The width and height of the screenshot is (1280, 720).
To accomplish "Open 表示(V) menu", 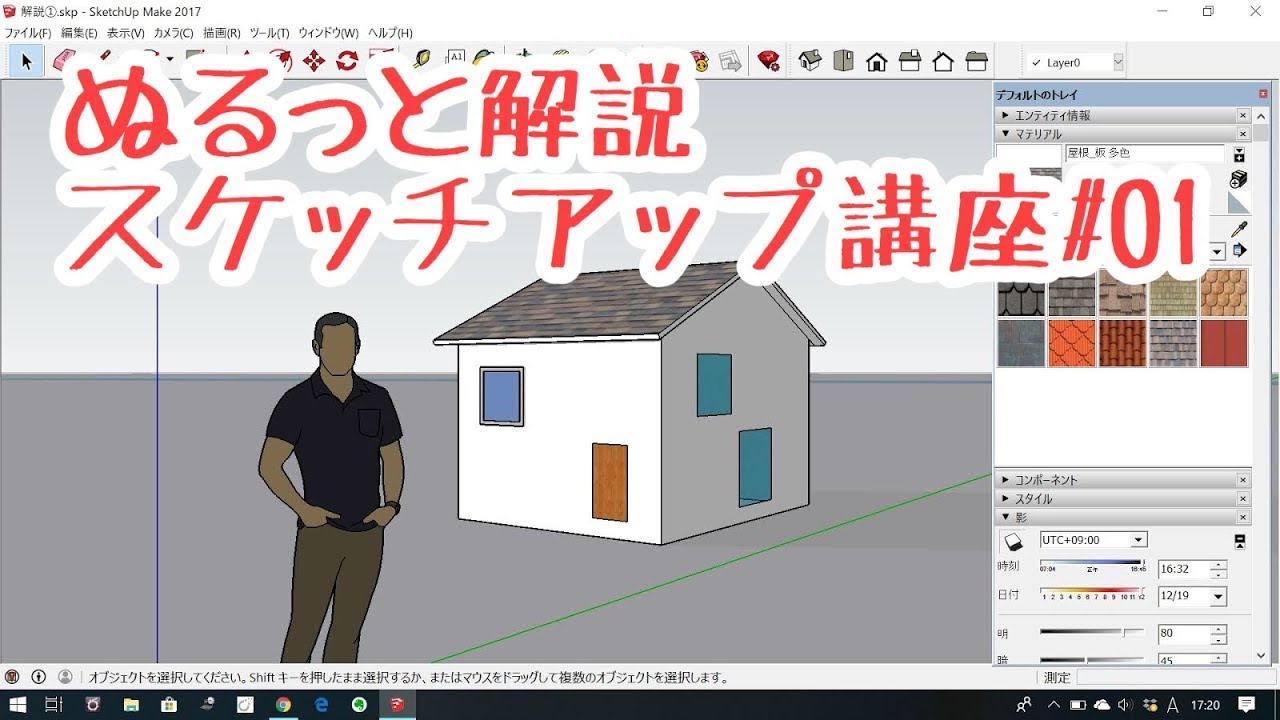I will click(126, 33).
